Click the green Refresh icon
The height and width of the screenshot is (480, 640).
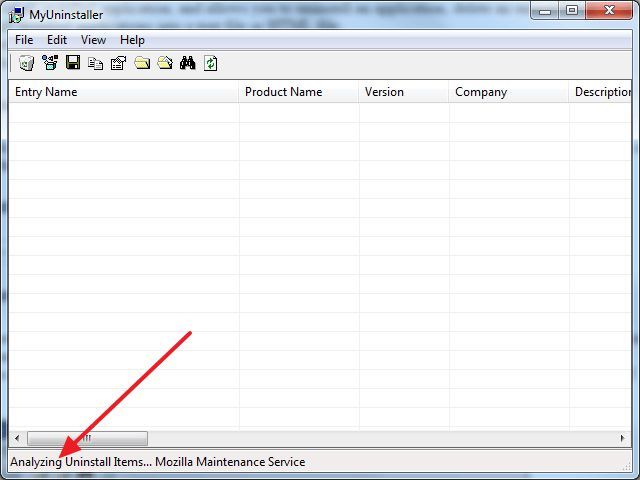[x=211, y=63]
